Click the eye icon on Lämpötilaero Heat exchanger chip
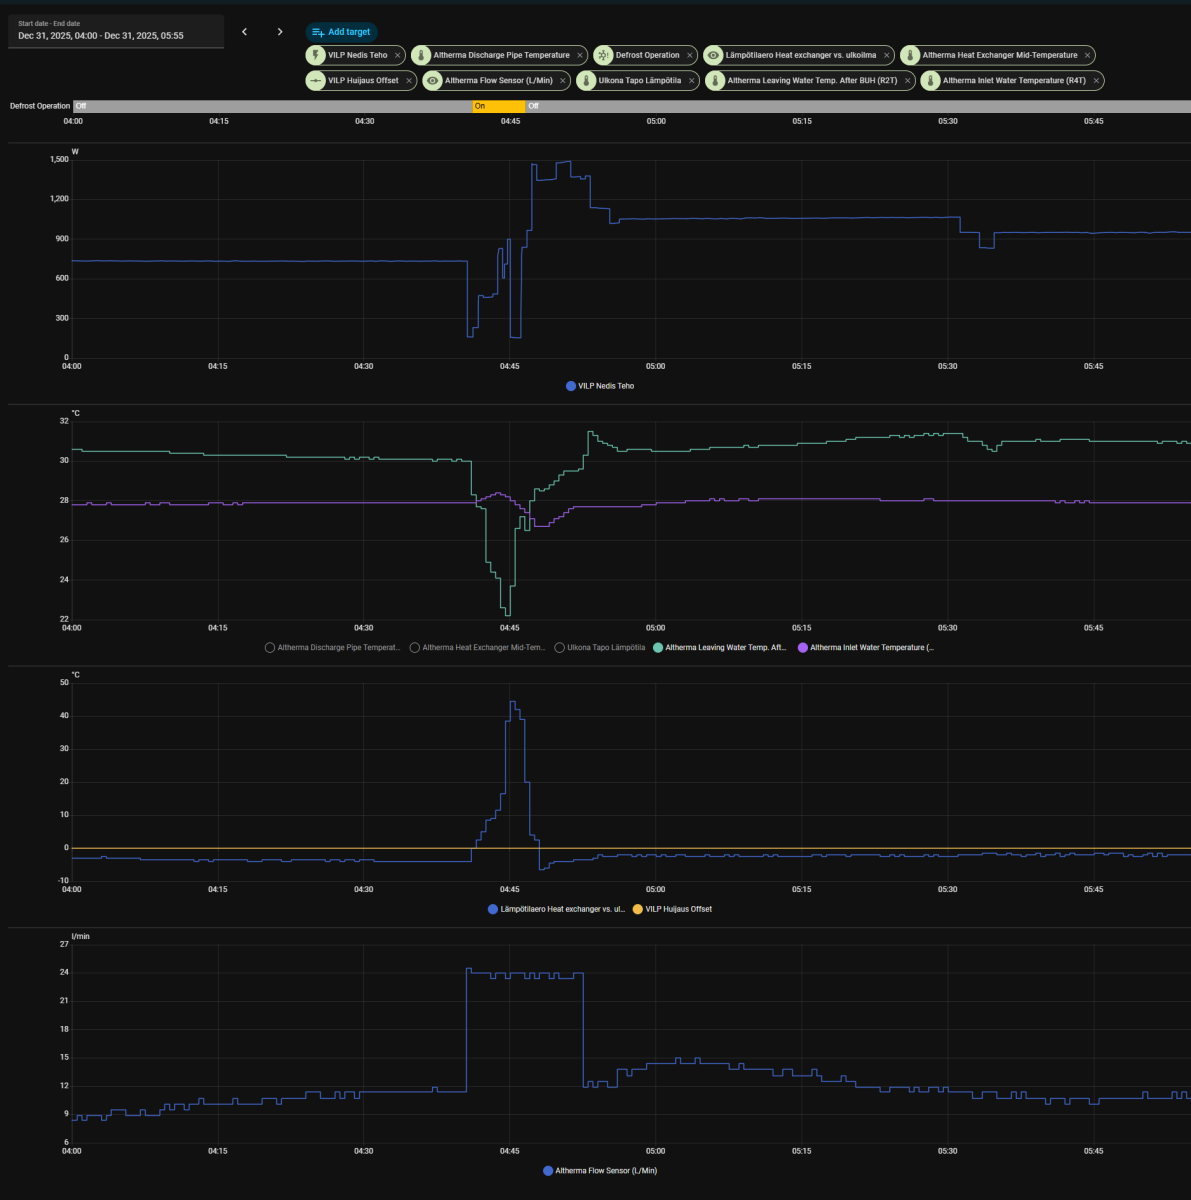 pos(713,56)
